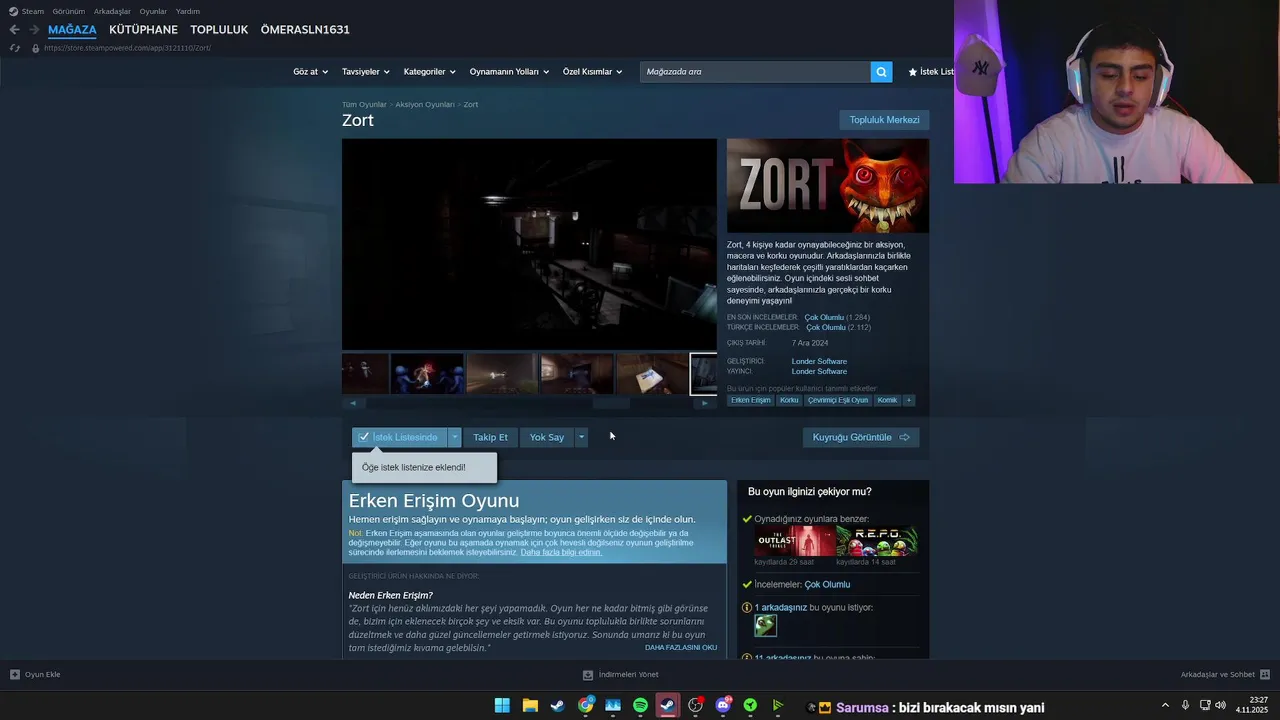Expand text with DAHA FAZLASINI OKU
The image size is (1280, 720).
pyautogui.click(x=681, y=647)
